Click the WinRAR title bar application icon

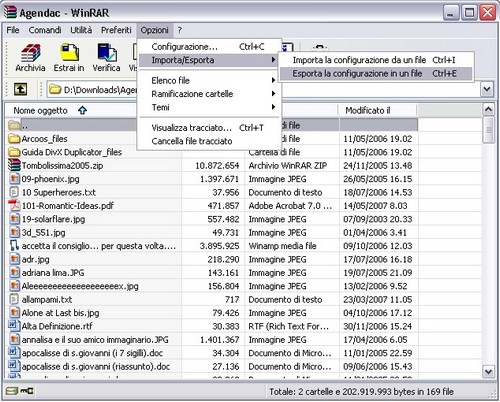point(10,12)
